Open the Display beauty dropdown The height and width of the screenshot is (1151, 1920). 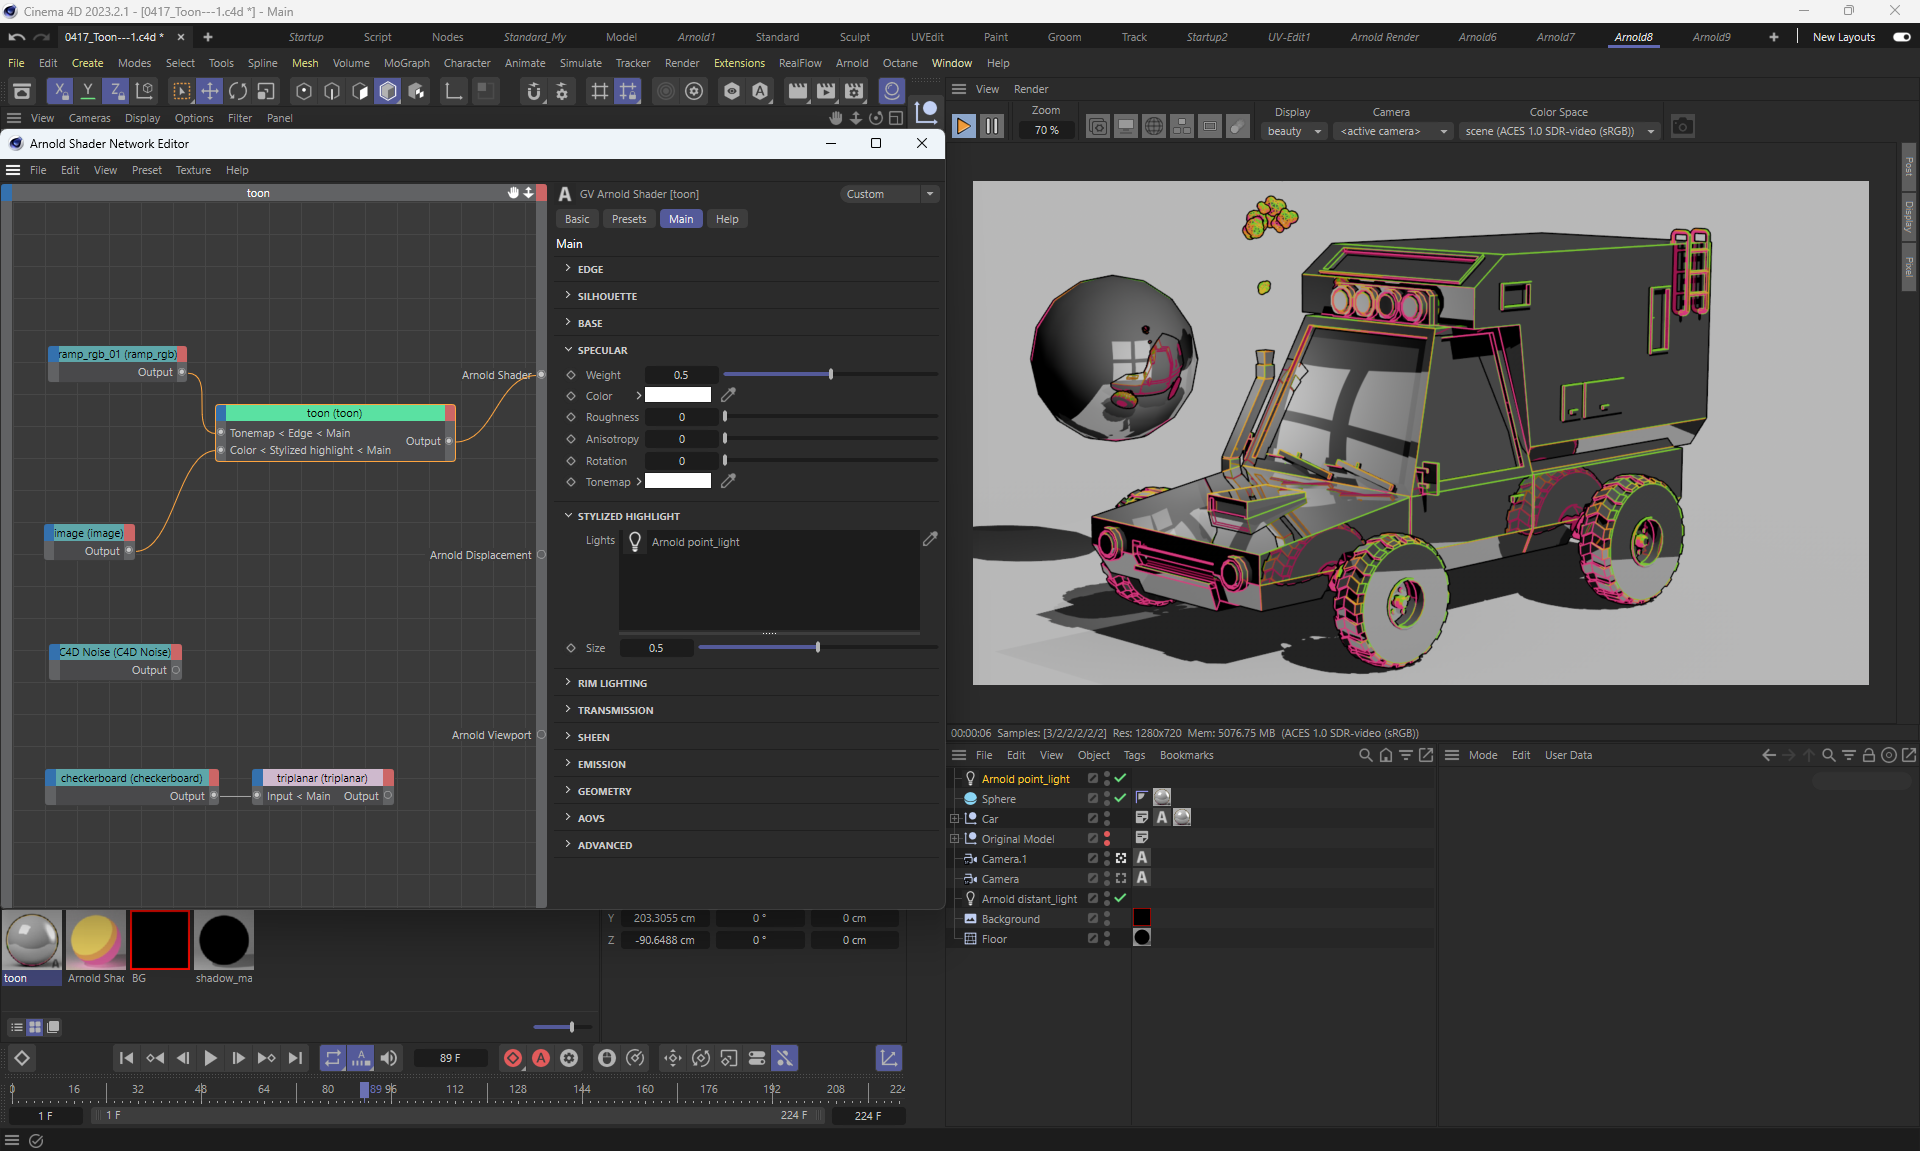(x=1294, y=131)
